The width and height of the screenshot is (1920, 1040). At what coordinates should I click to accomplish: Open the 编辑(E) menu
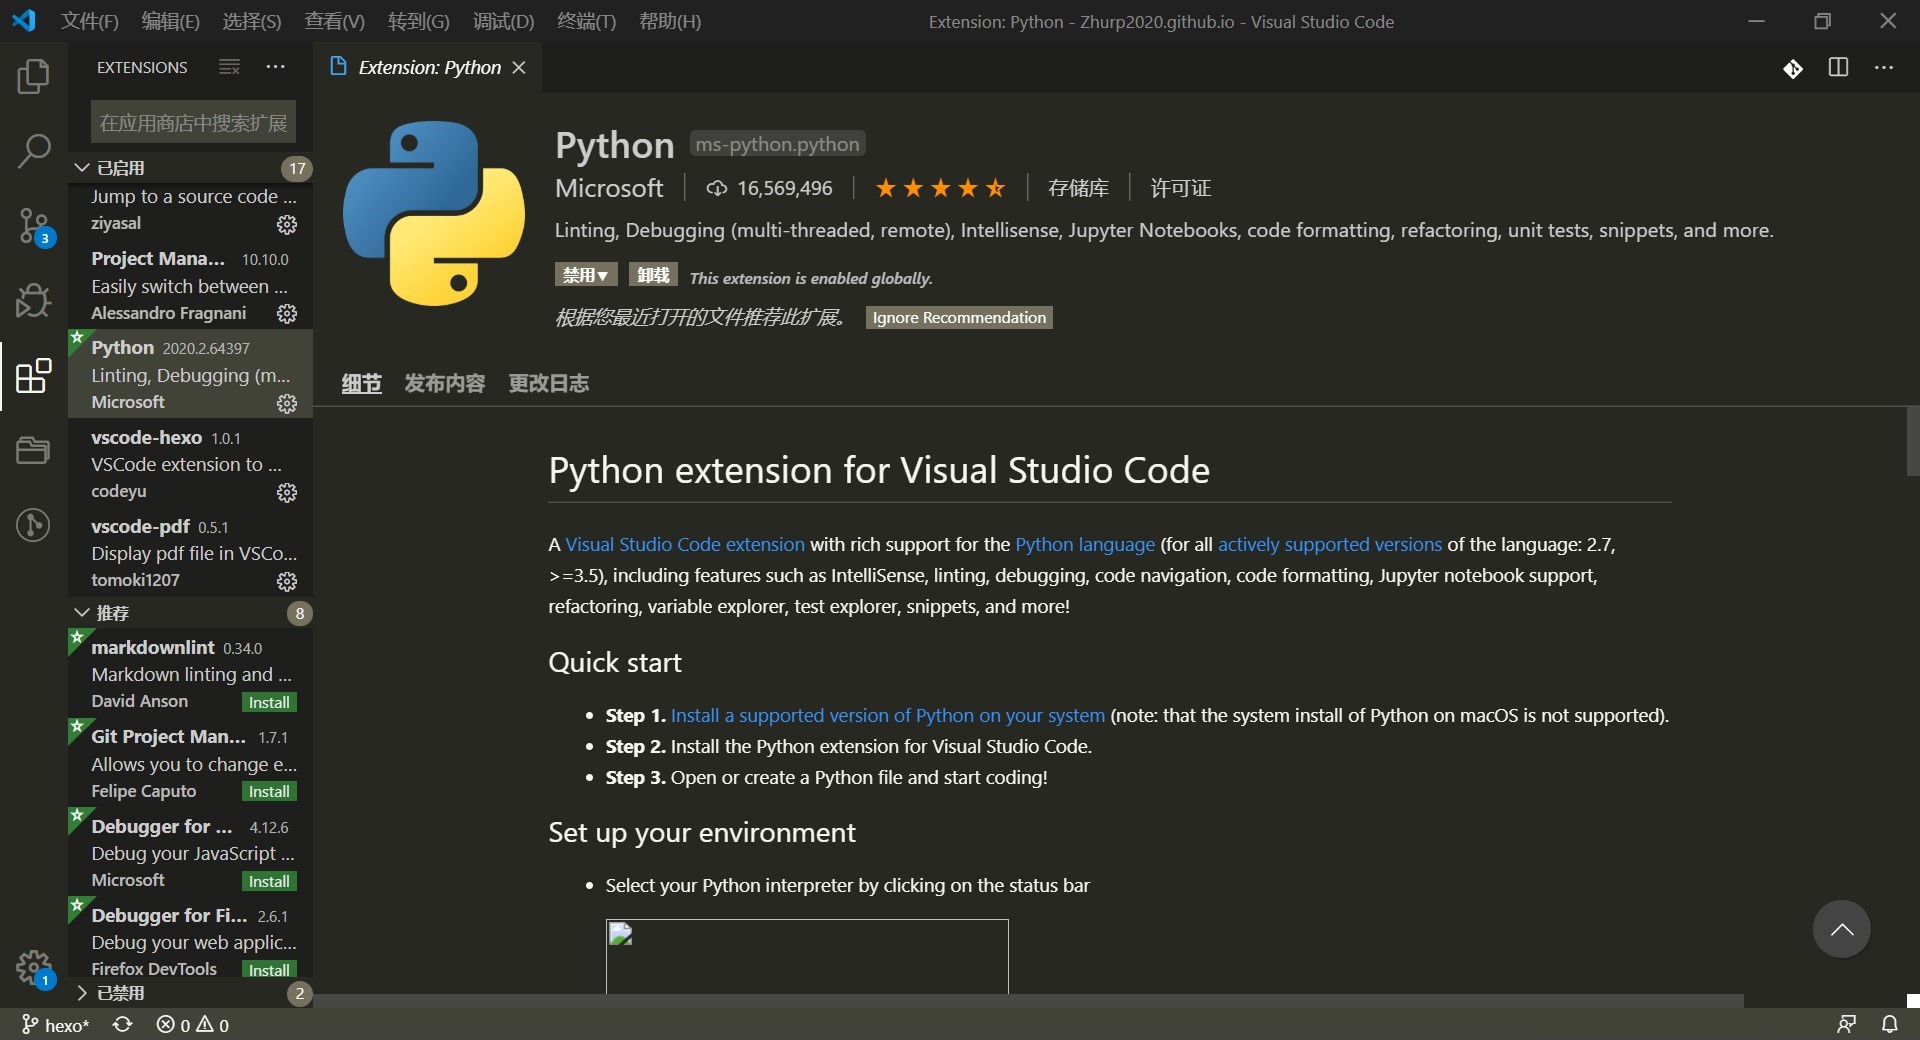tap(171, 21)
